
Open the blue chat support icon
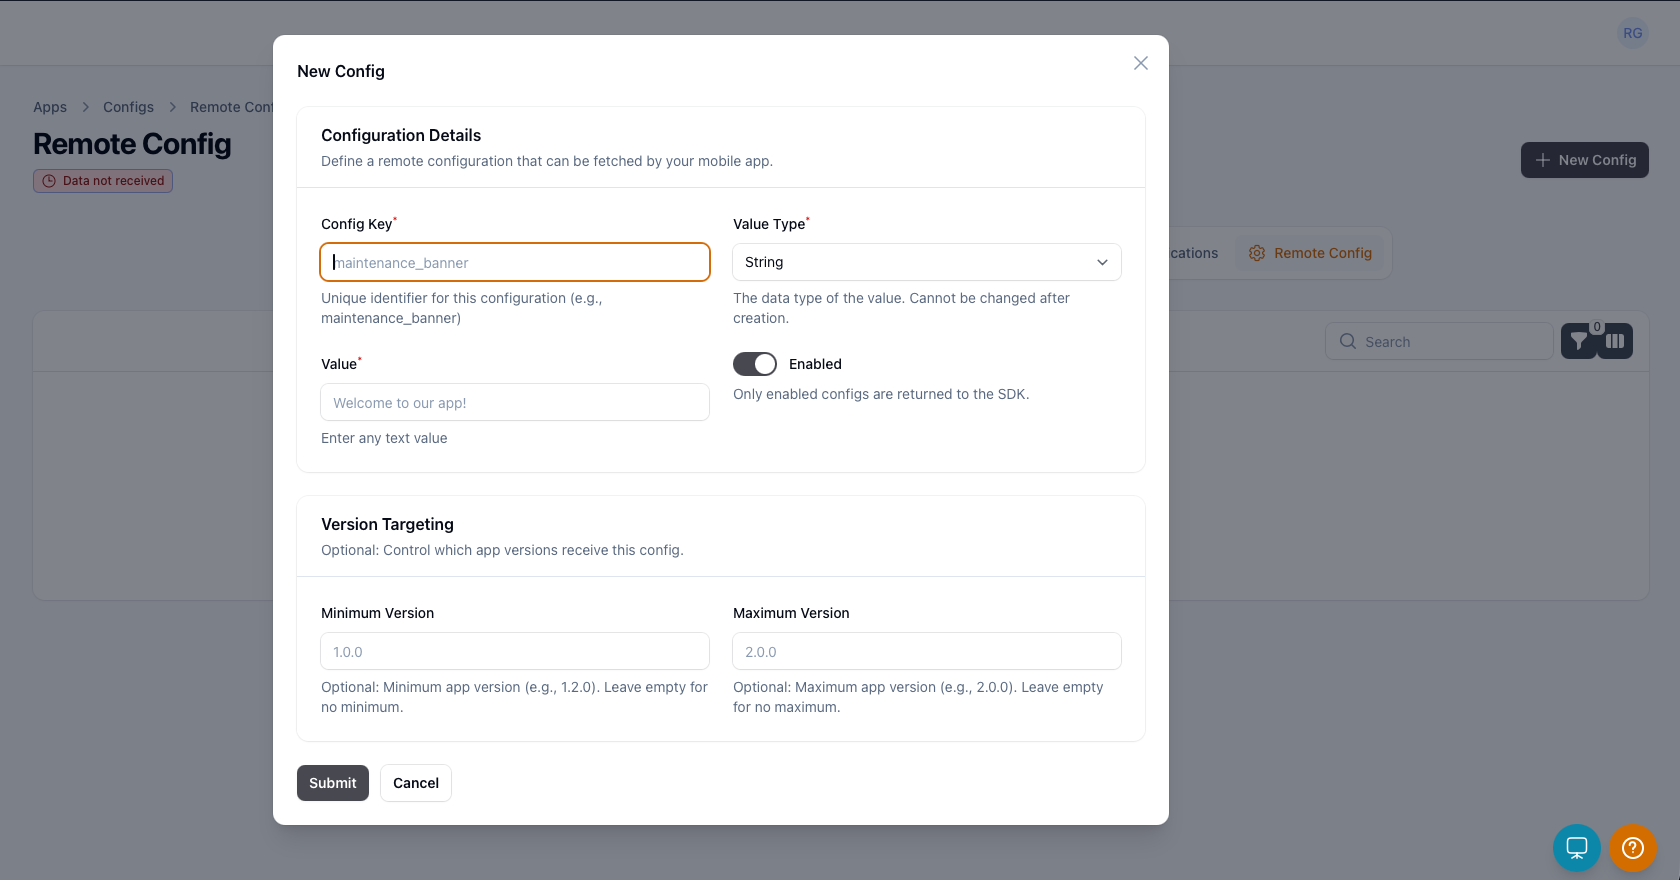pos(1577,848)
